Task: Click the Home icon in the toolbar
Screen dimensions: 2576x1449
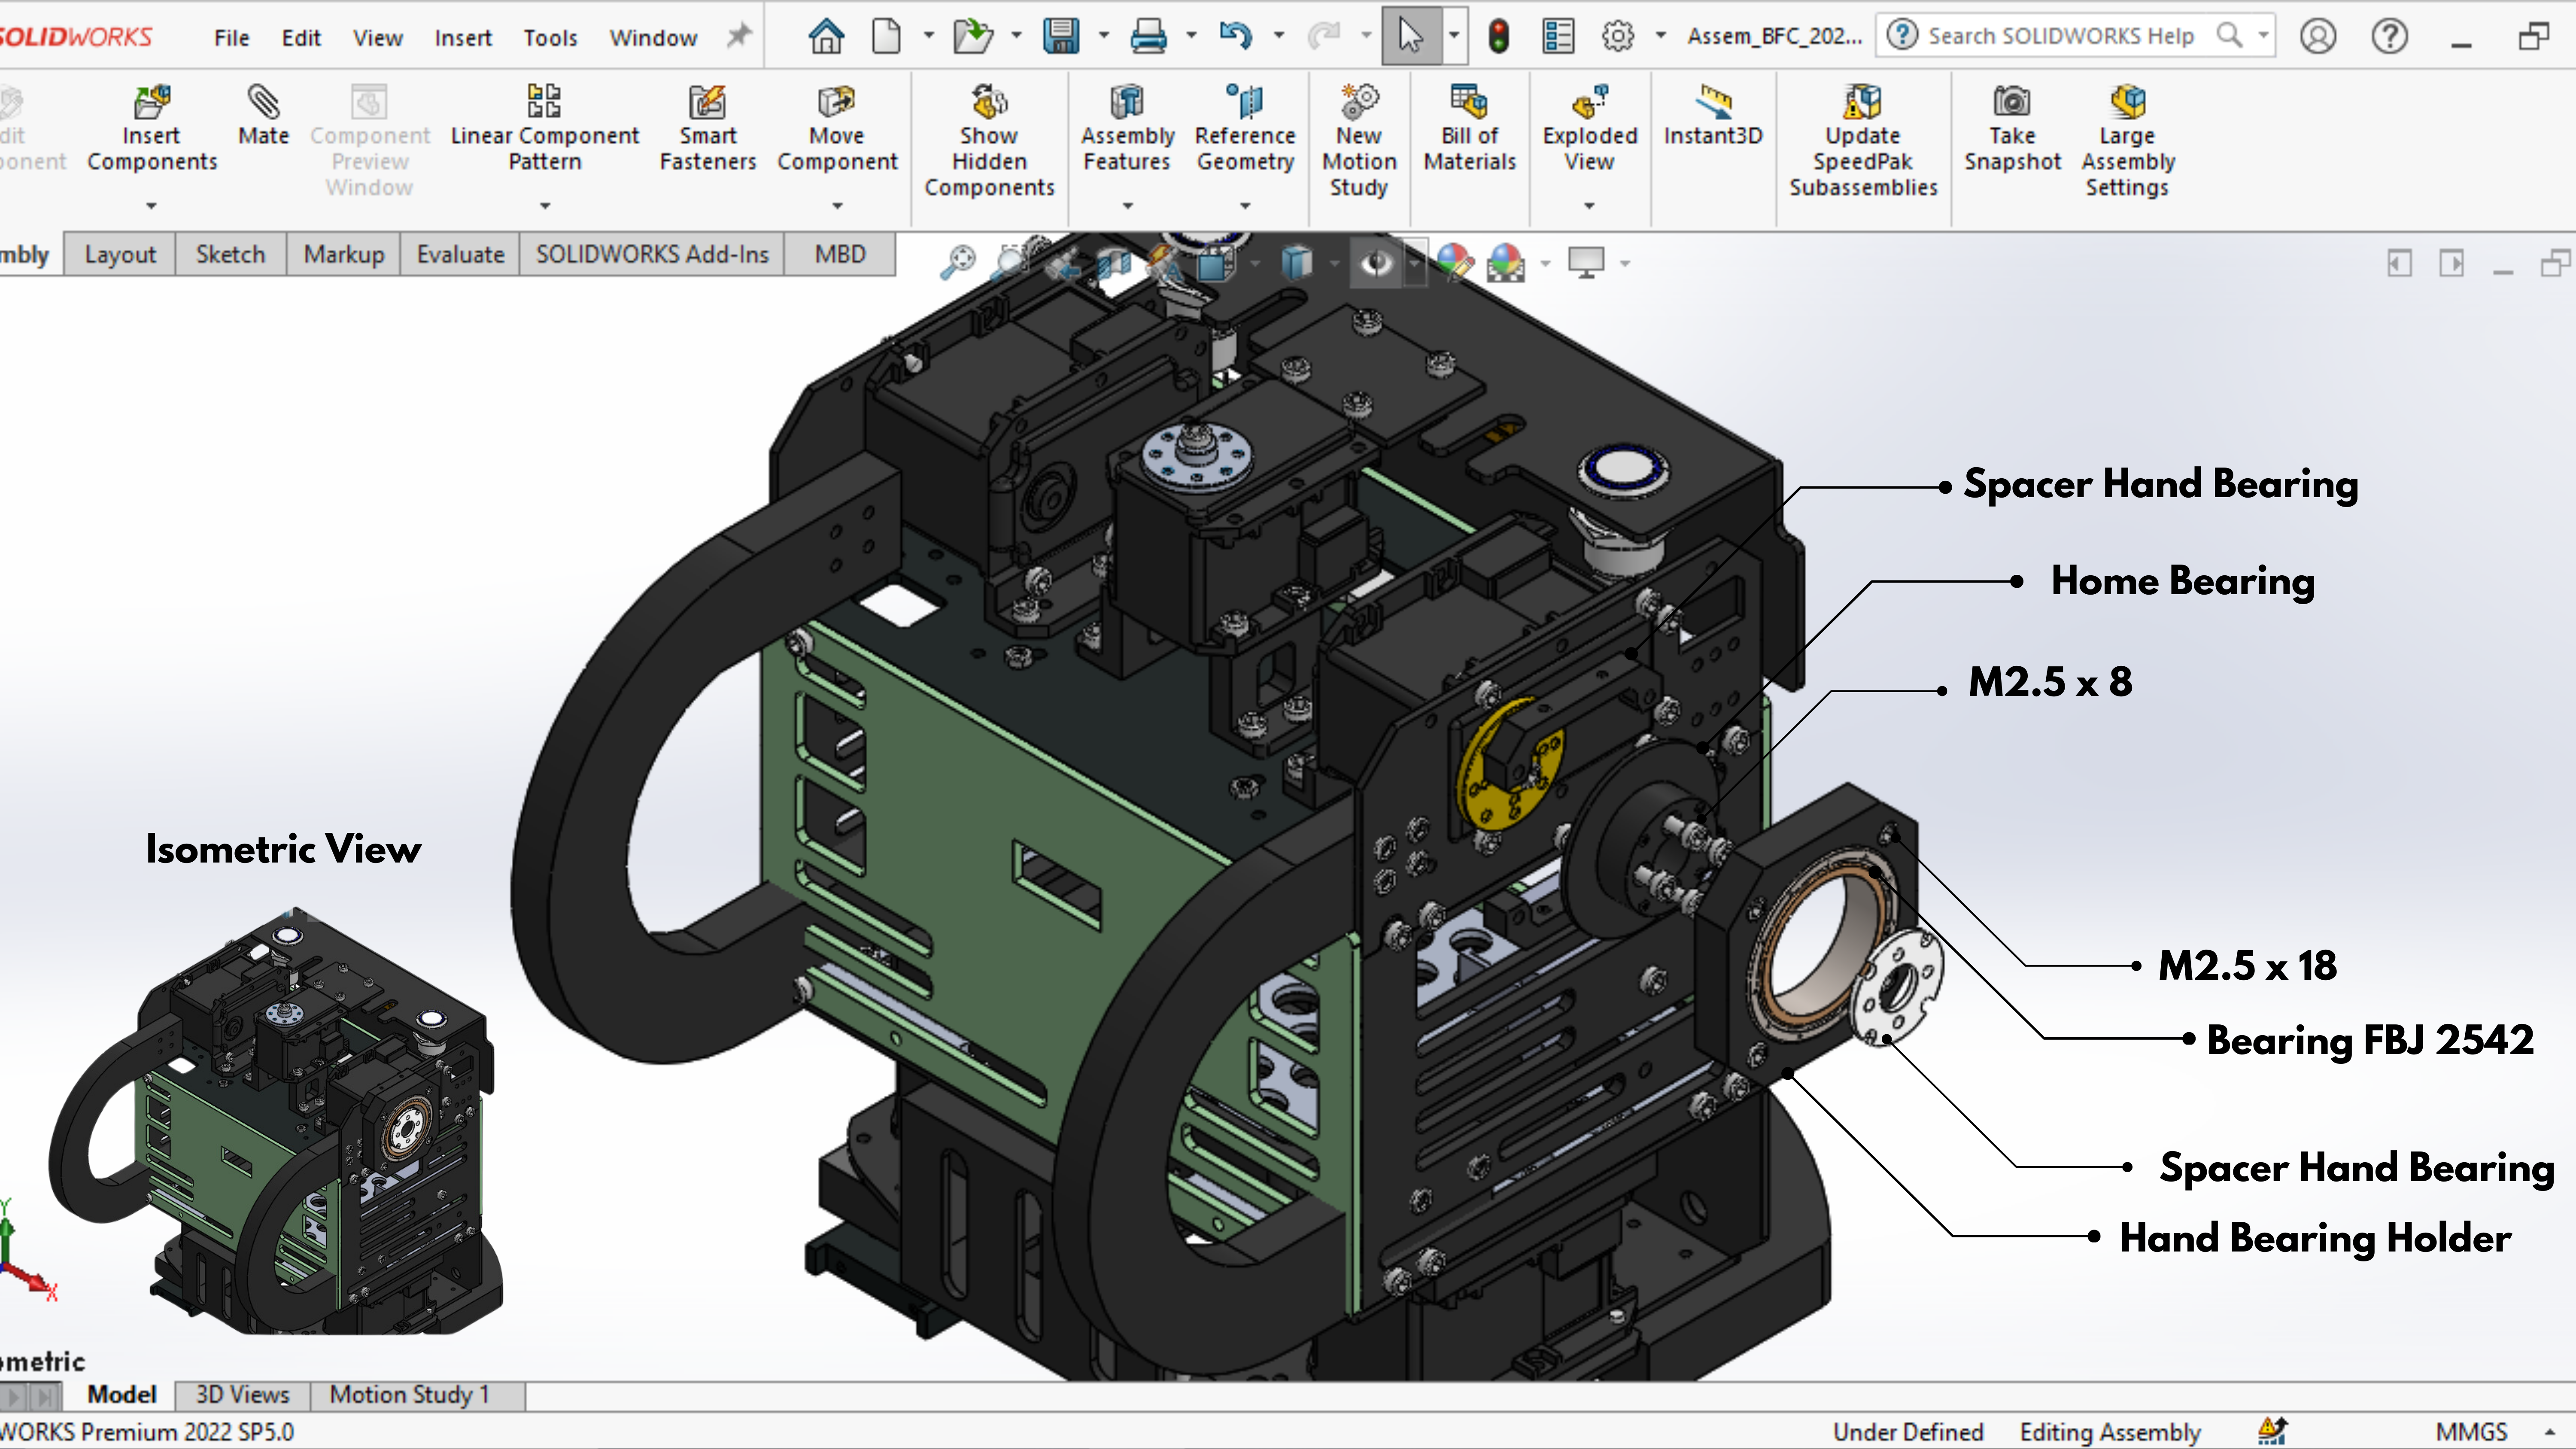Action: (826, 36)
